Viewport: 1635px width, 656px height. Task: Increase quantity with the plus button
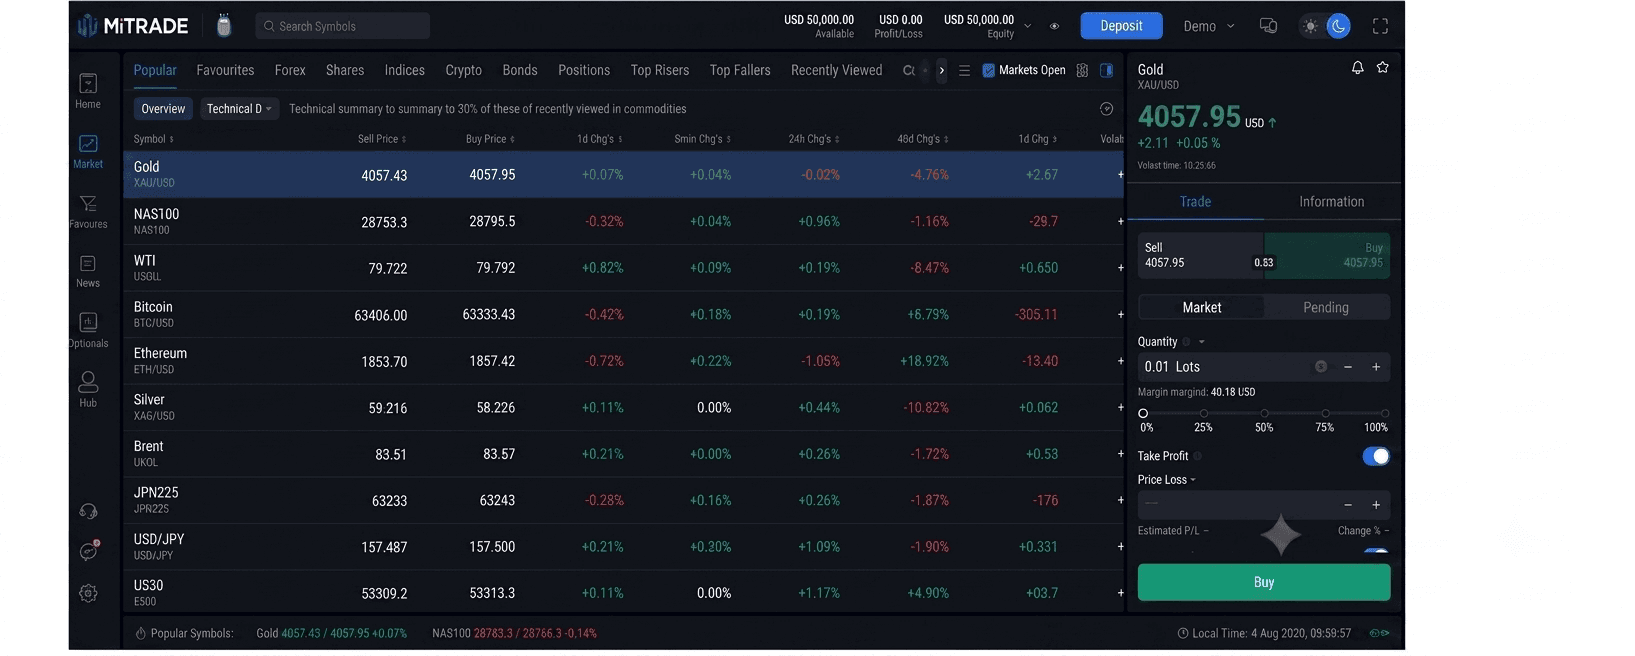click(x=1376, y=367)
